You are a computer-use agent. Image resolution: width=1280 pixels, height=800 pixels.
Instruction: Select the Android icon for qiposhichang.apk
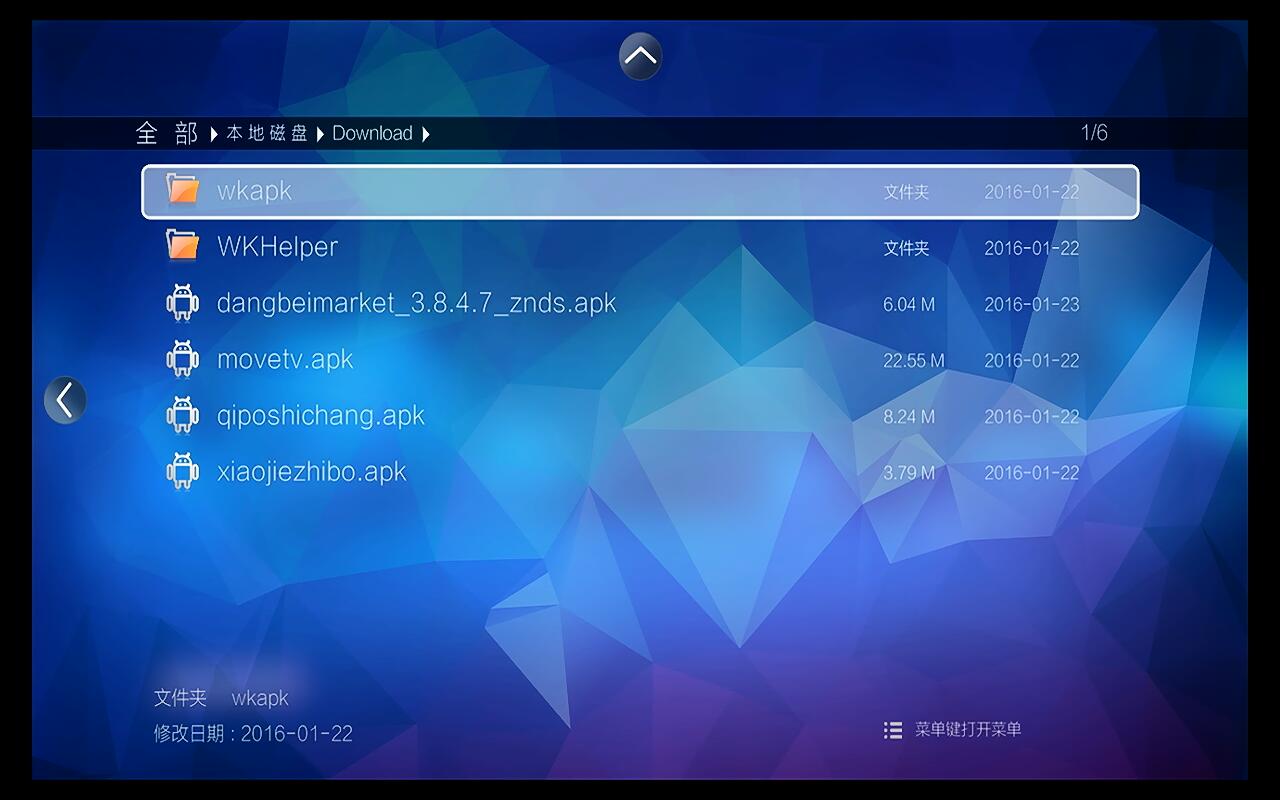coord(182,415)
